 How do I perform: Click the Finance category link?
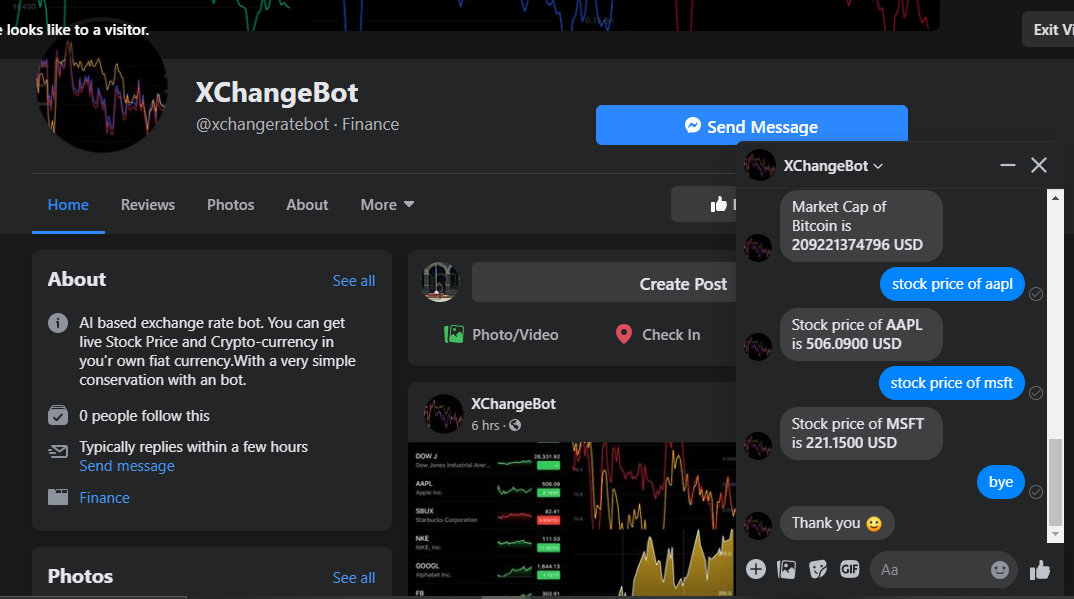(x=104, y=498)
